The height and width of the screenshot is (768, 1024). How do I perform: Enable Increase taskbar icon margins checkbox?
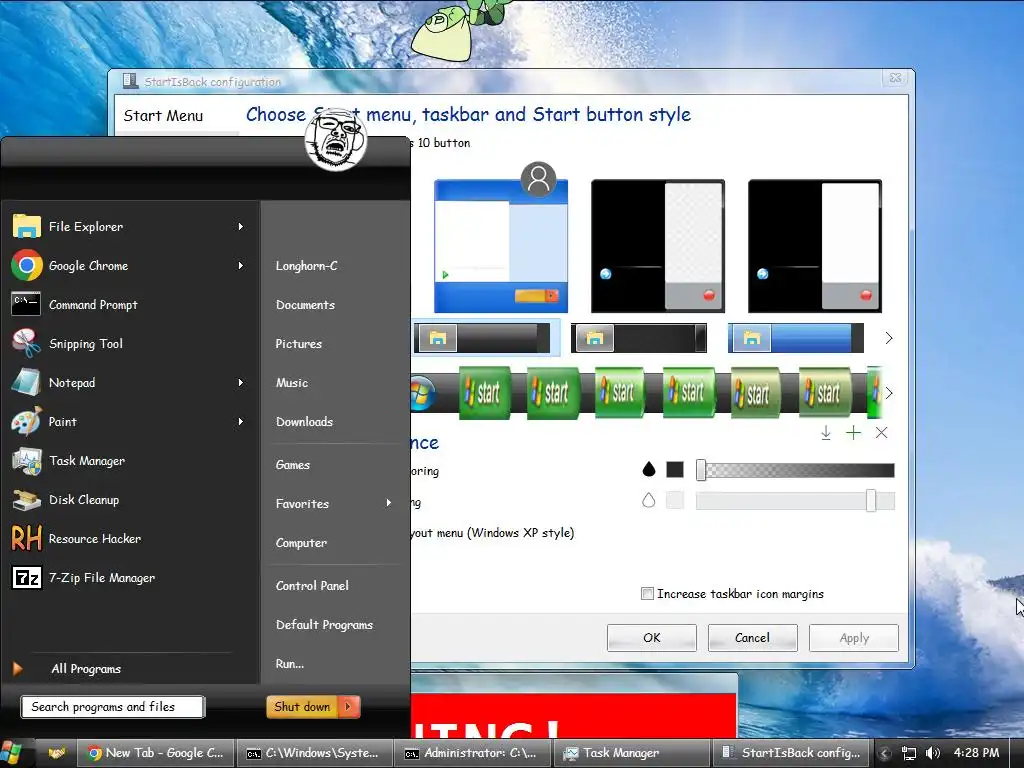(647, 594)
